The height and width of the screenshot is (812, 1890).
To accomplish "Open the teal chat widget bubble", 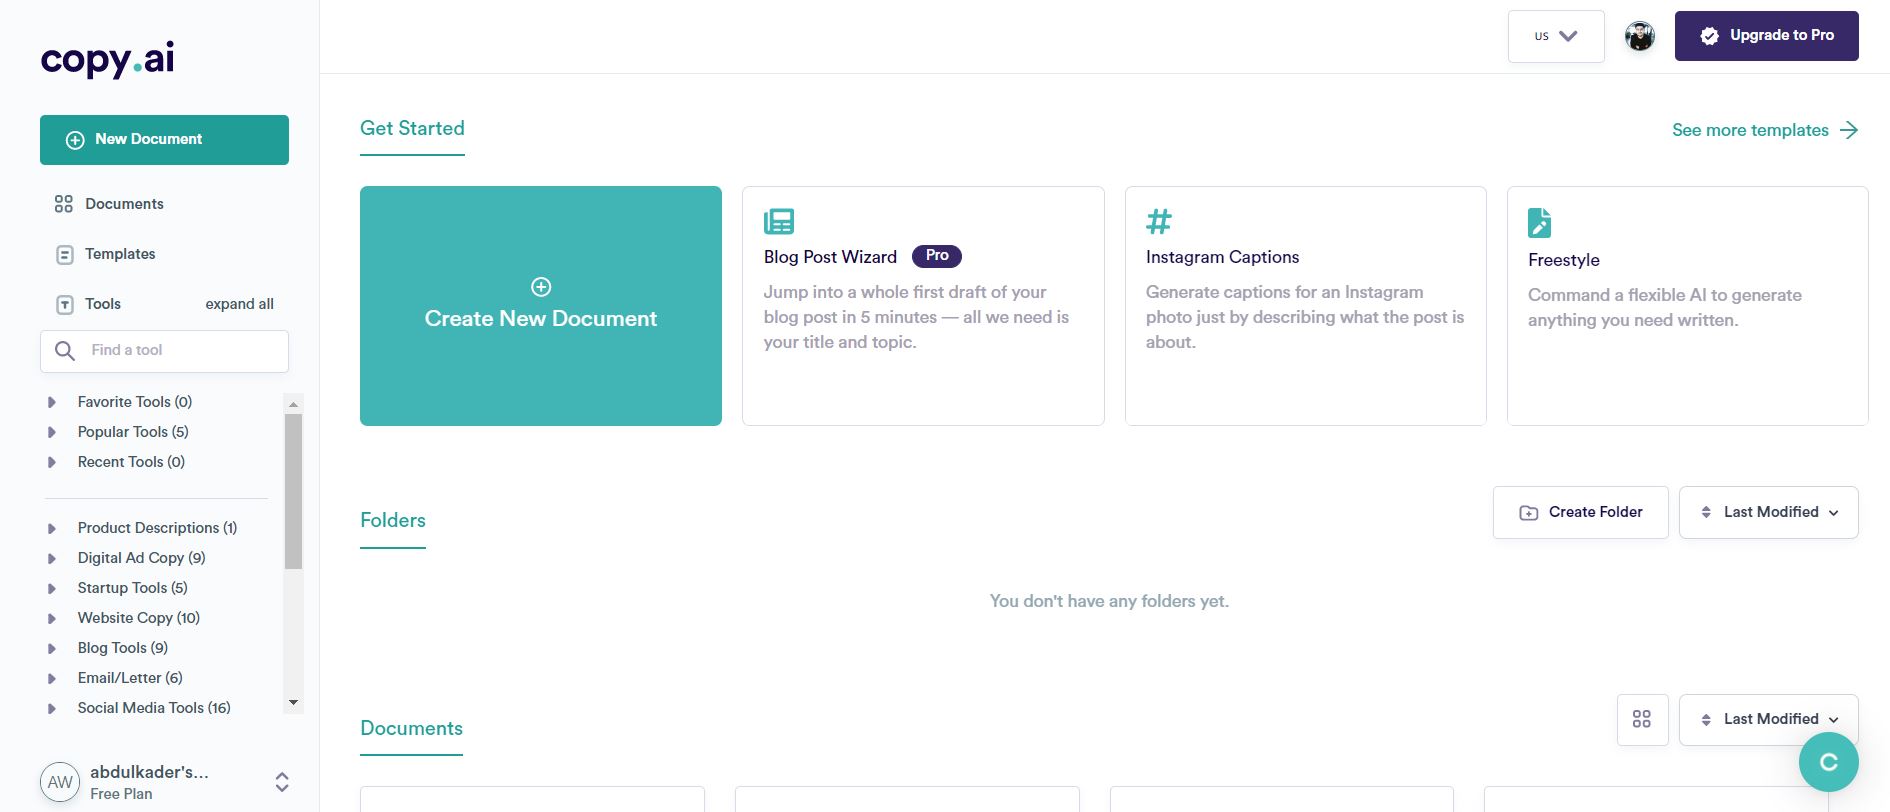I will point(1828,762).
